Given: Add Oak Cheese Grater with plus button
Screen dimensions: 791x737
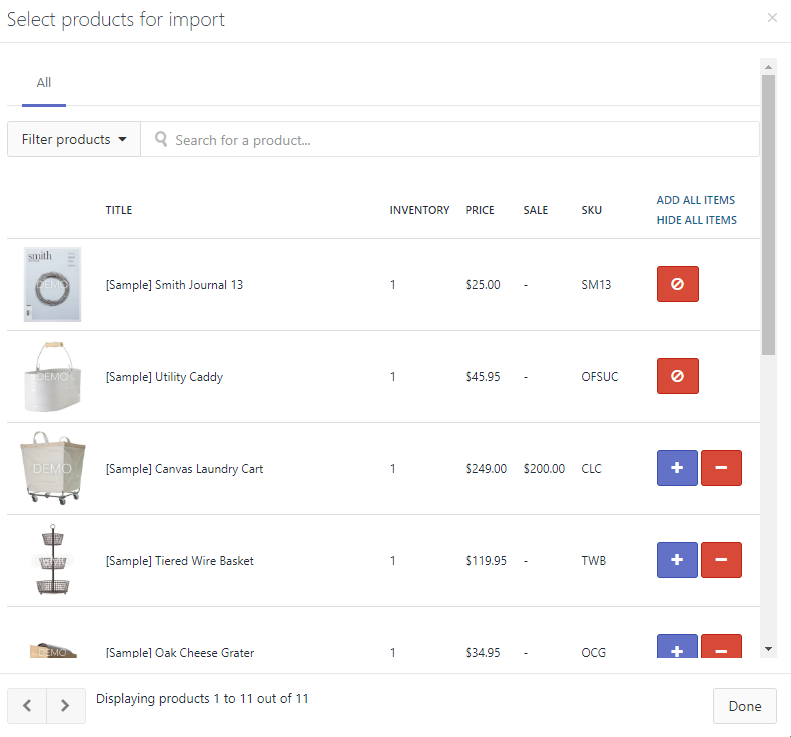Looking at the screenshot, I should click(x=677, y=648).
